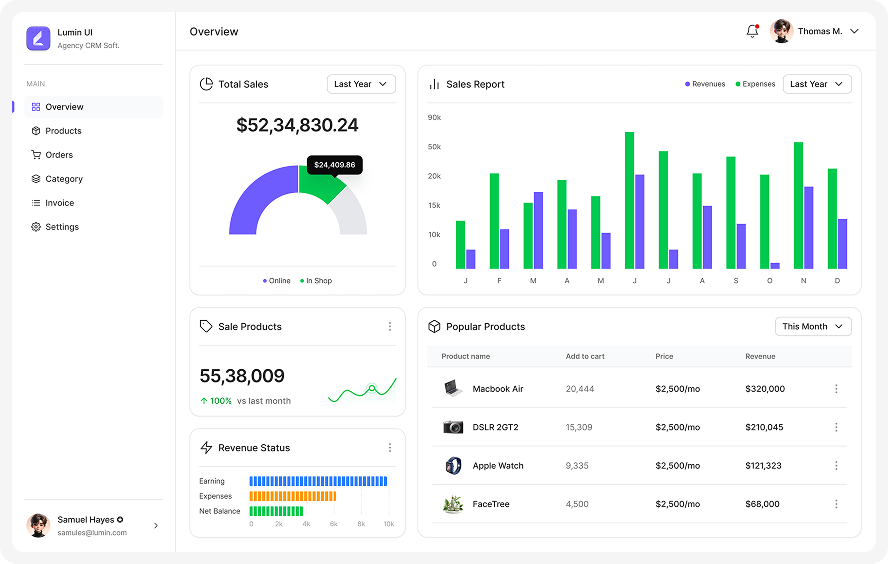Go to Products in sidebar
This screenshot has height=564, width=888.
63,131
